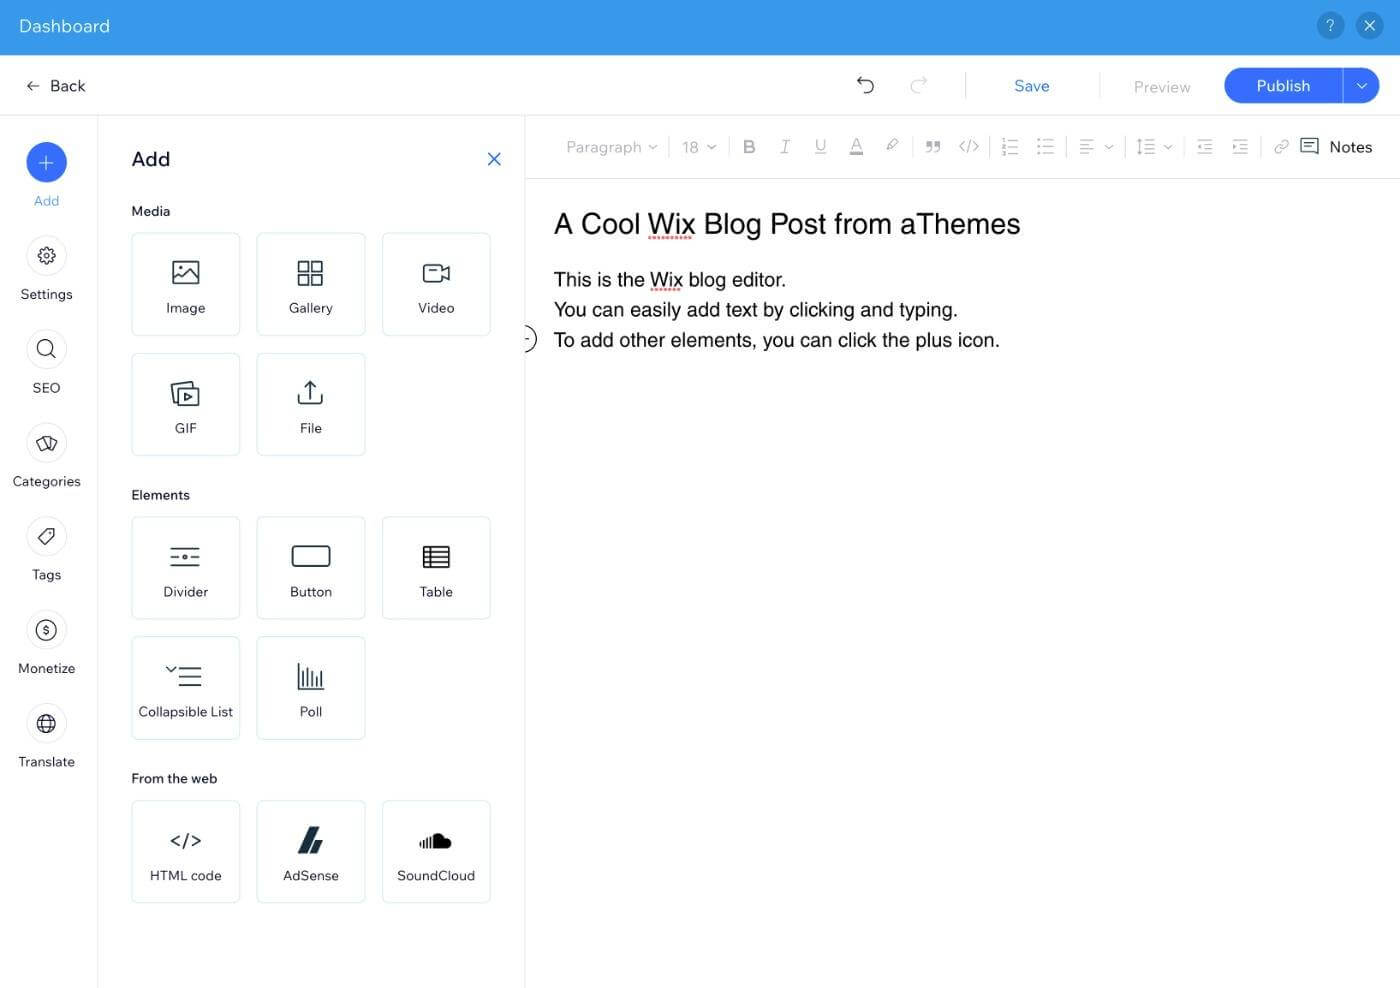Increase text indent
The height and width of the screenshot is (988, 1400).
click(x=1240, y=147)
